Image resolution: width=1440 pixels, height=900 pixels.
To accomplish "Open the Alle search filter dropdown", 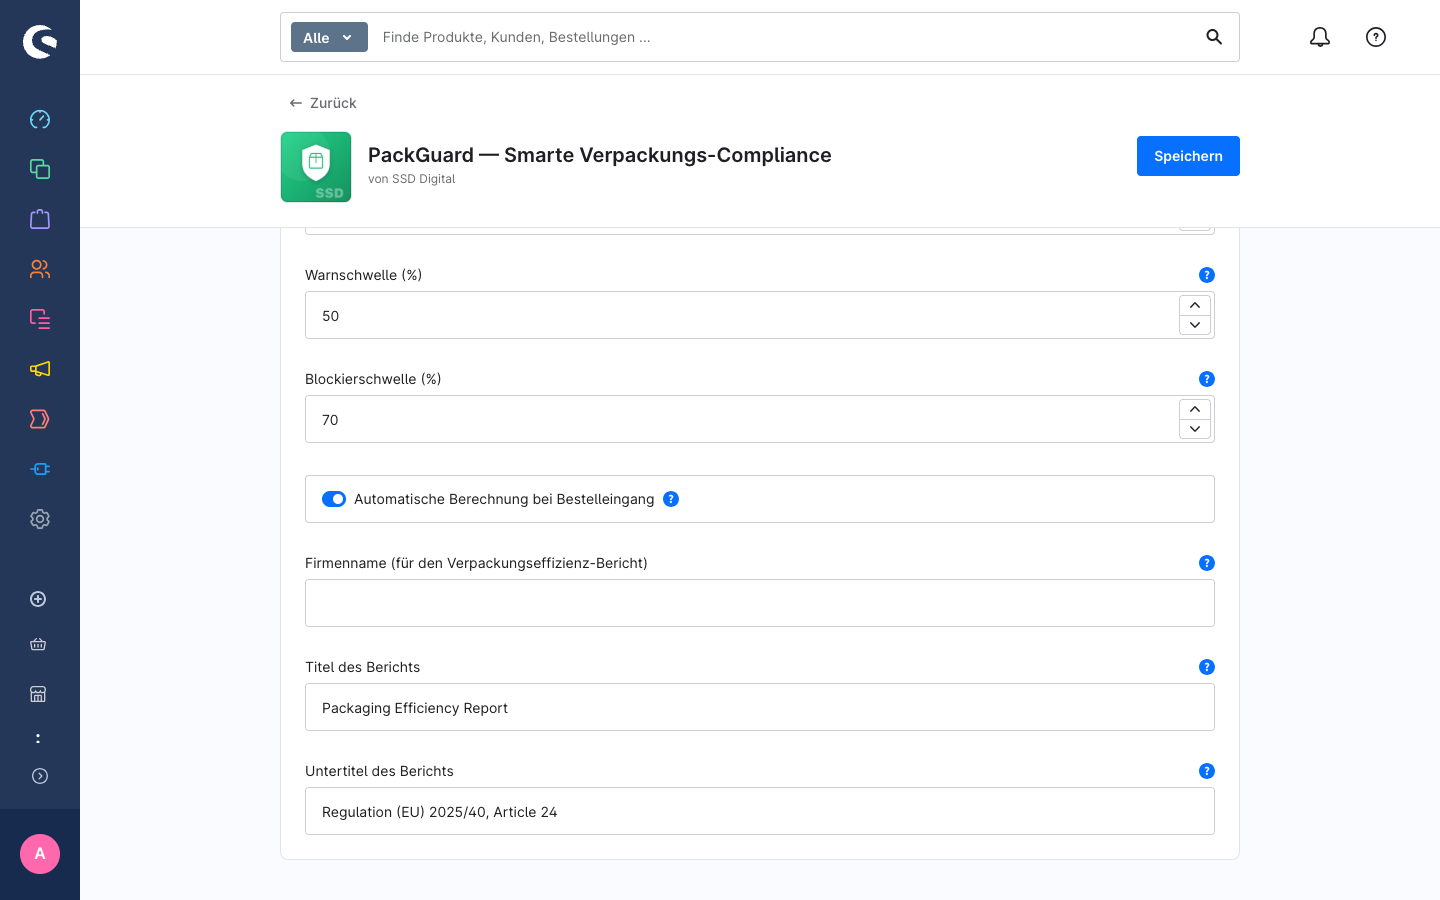I will [329, 37].
